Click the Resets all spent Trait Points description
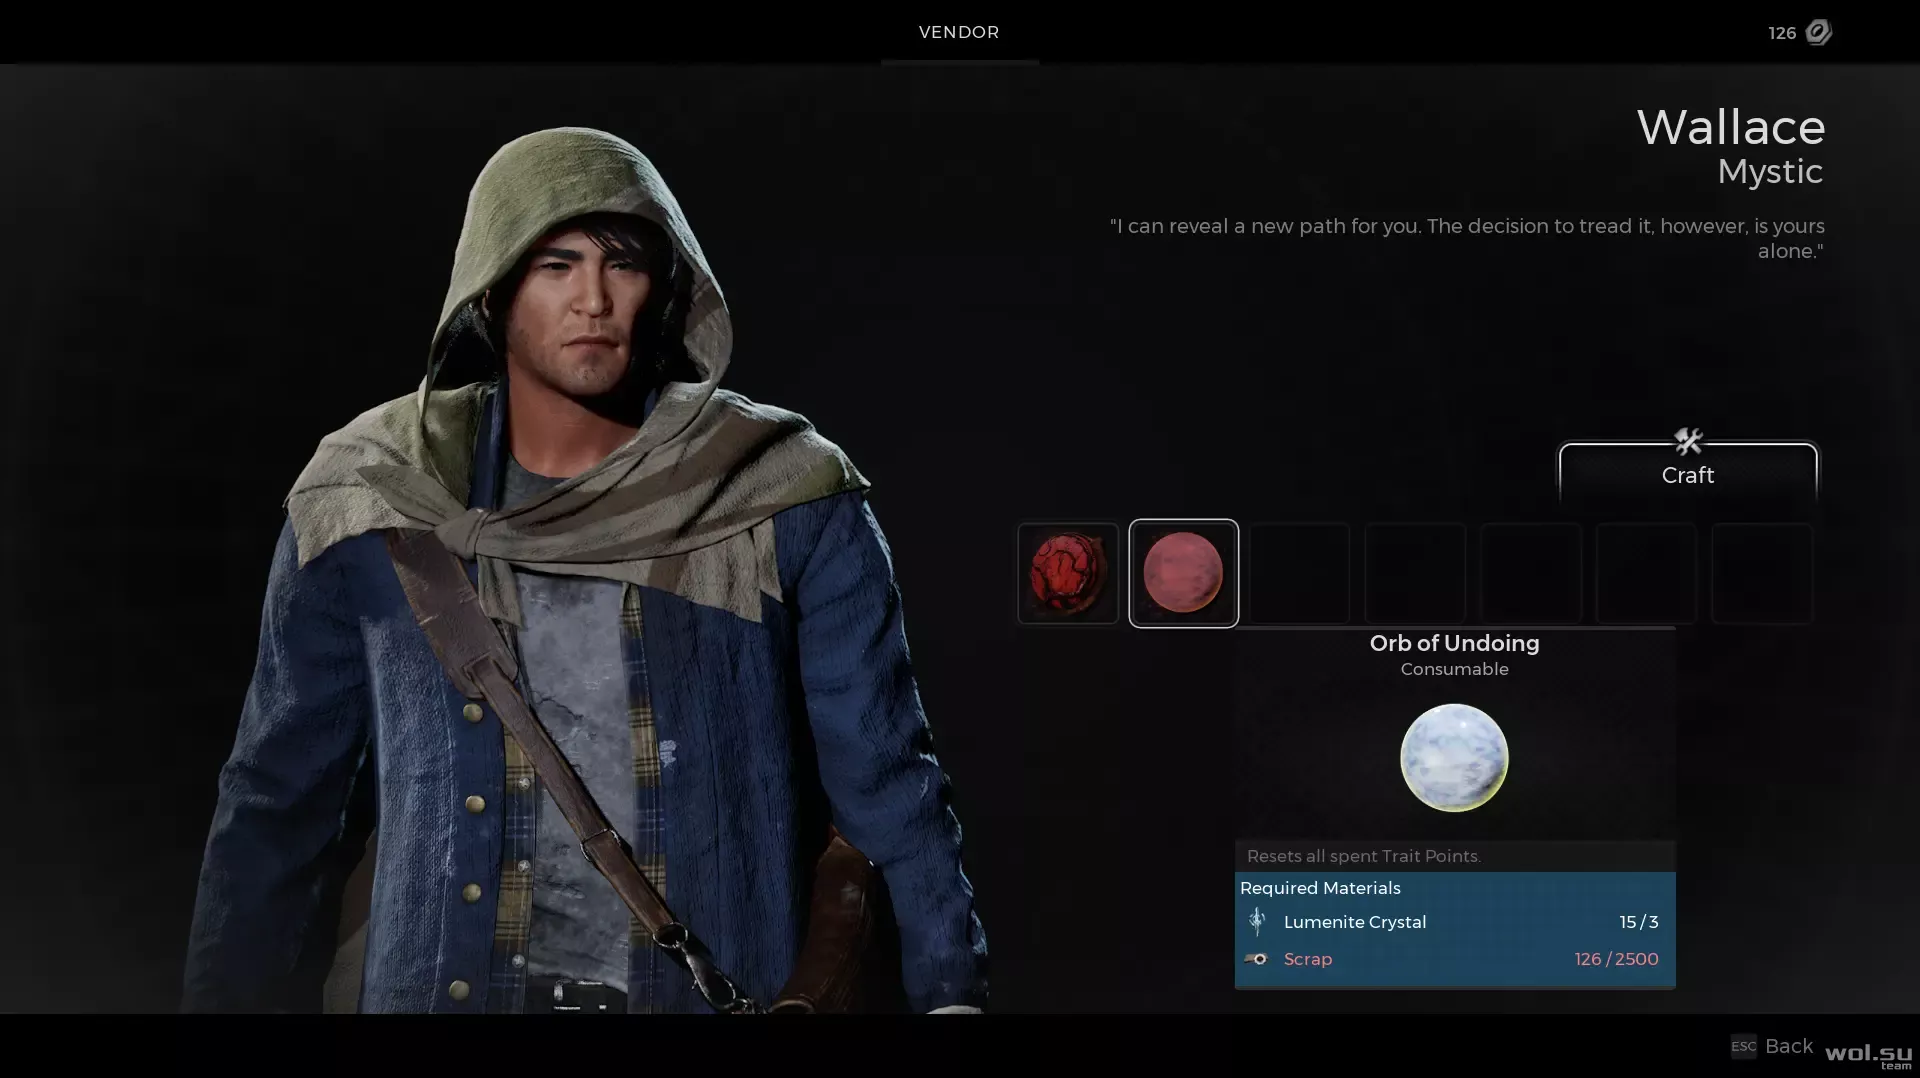The height and width of the screenshot is (1078, 1920). coord(1364,856)
